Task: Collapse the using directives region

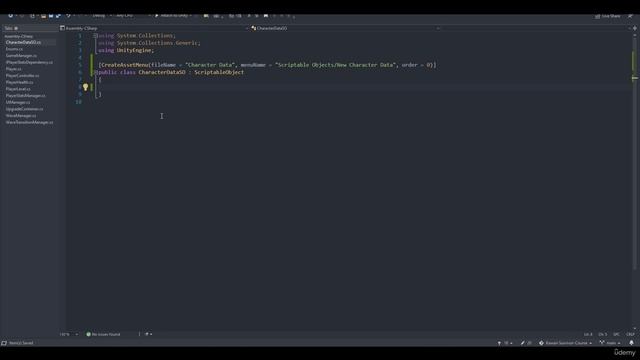Action: 95,36
